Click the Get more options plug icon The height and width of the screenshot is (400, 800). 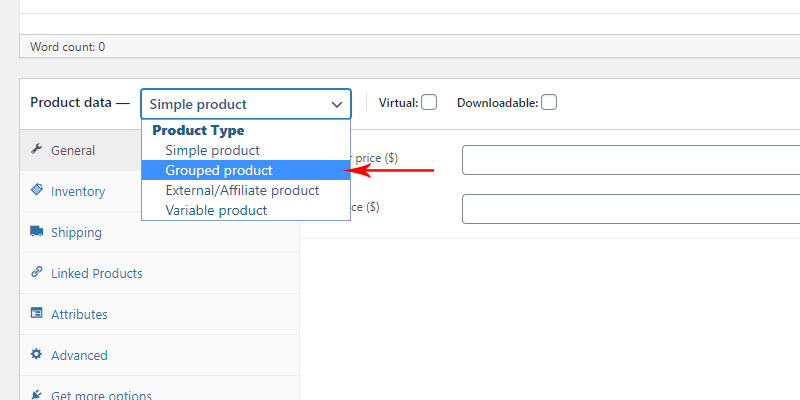coord(36,394)
